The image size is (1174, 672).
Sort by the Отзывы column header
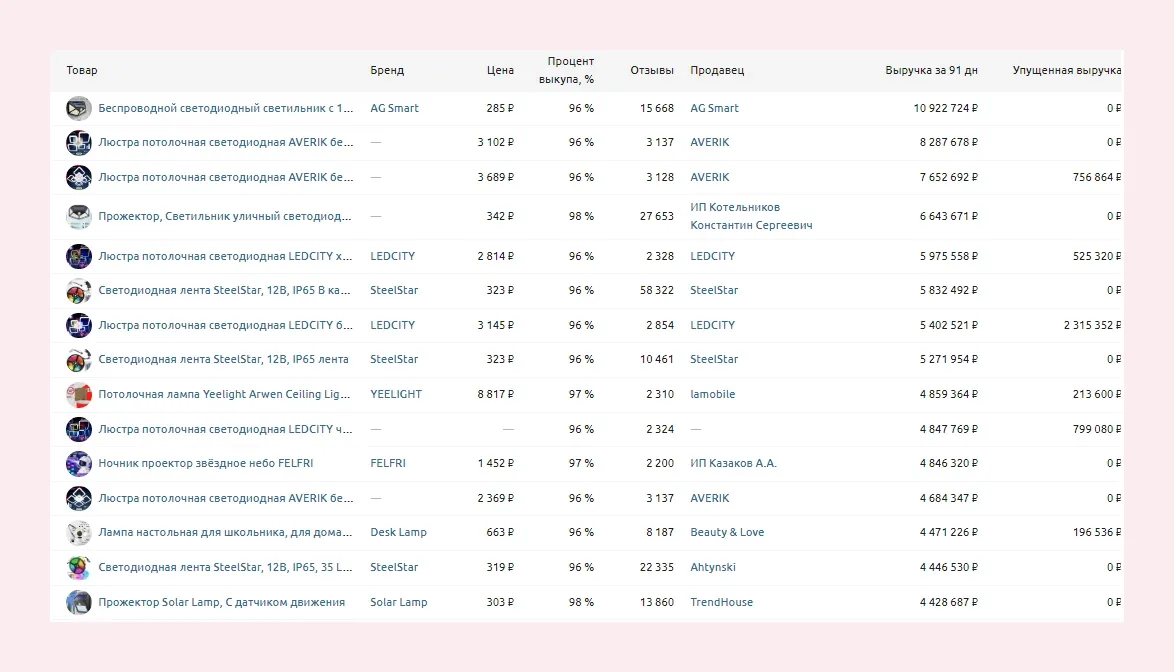pos(652,70)
